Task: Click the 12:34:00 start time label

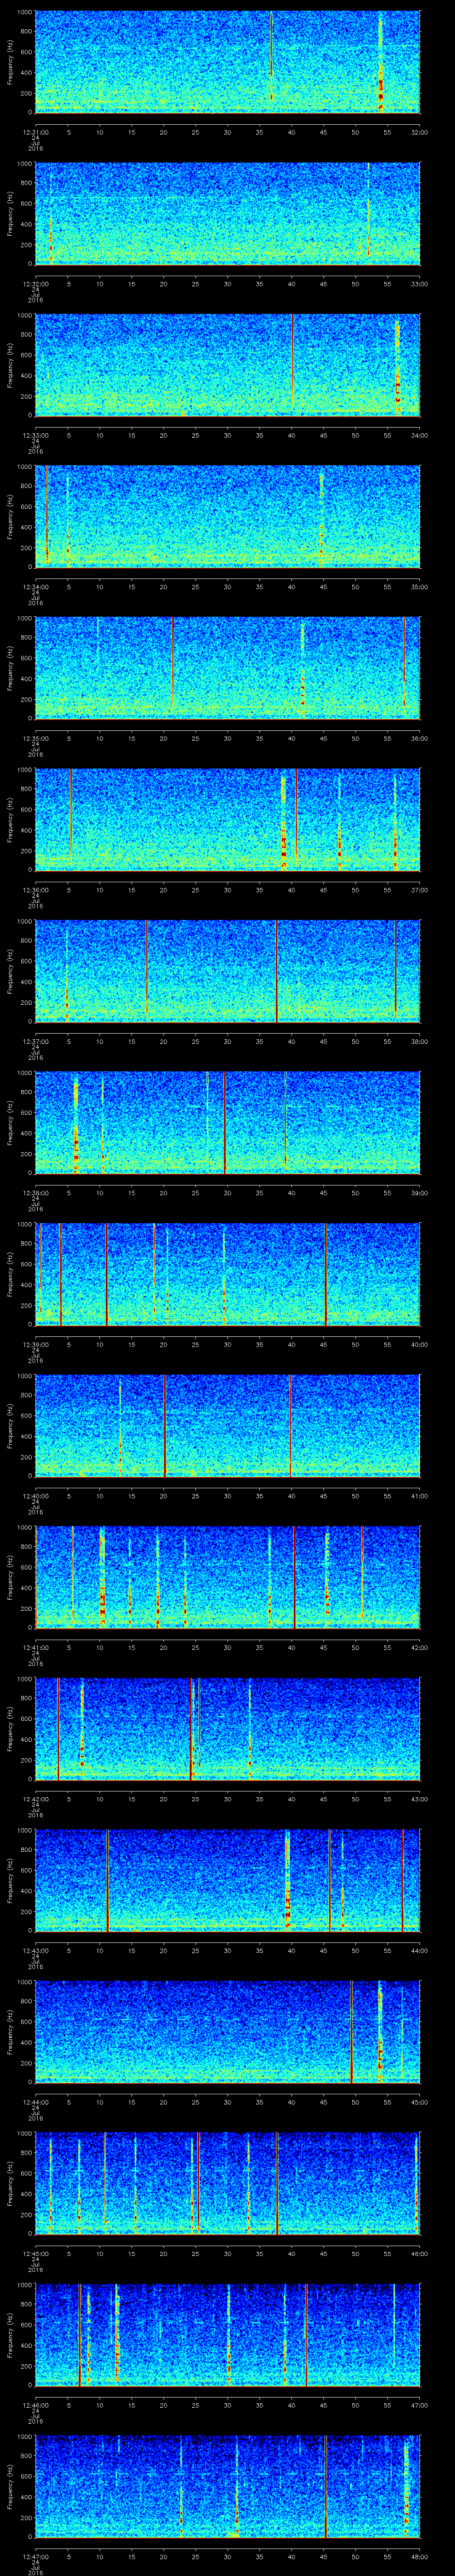Action: pyautogui.click(x=35, y=586)
